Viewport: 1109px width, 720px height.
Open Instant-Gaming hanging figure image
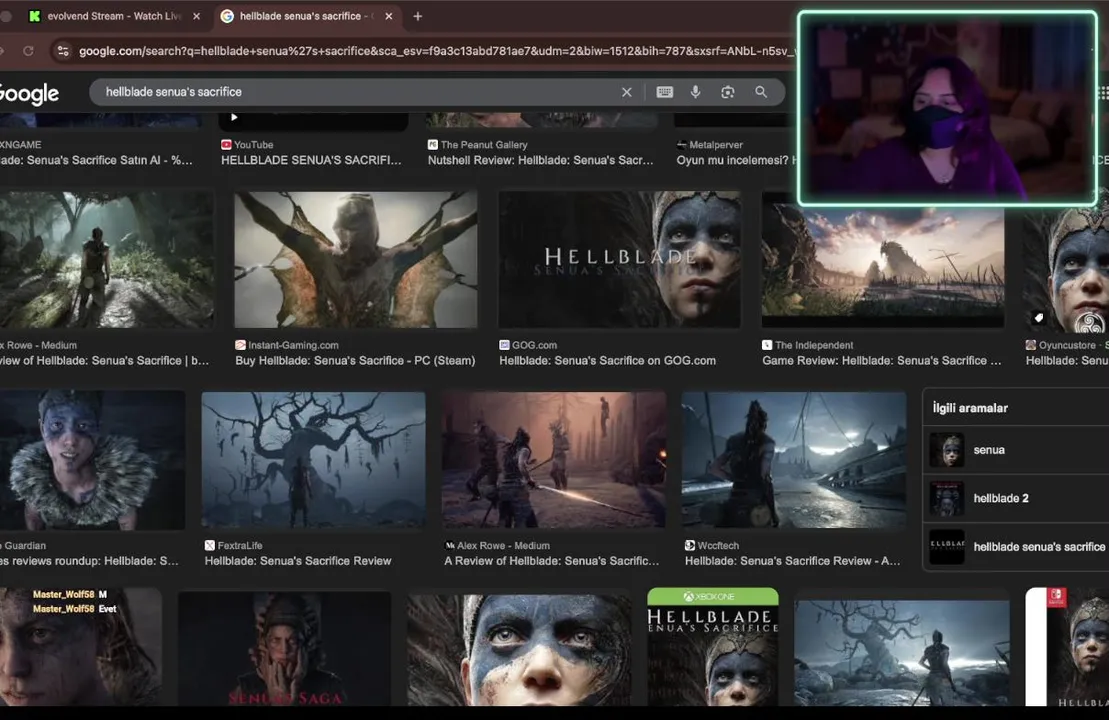(x=356, y=260)
